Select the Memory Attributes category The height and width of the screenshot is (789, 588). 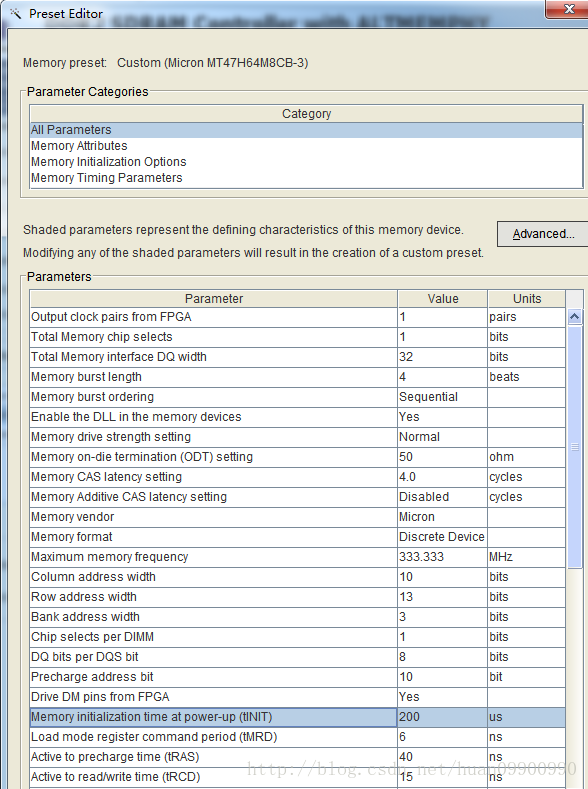pyautogui.click(x=306, y=146)
